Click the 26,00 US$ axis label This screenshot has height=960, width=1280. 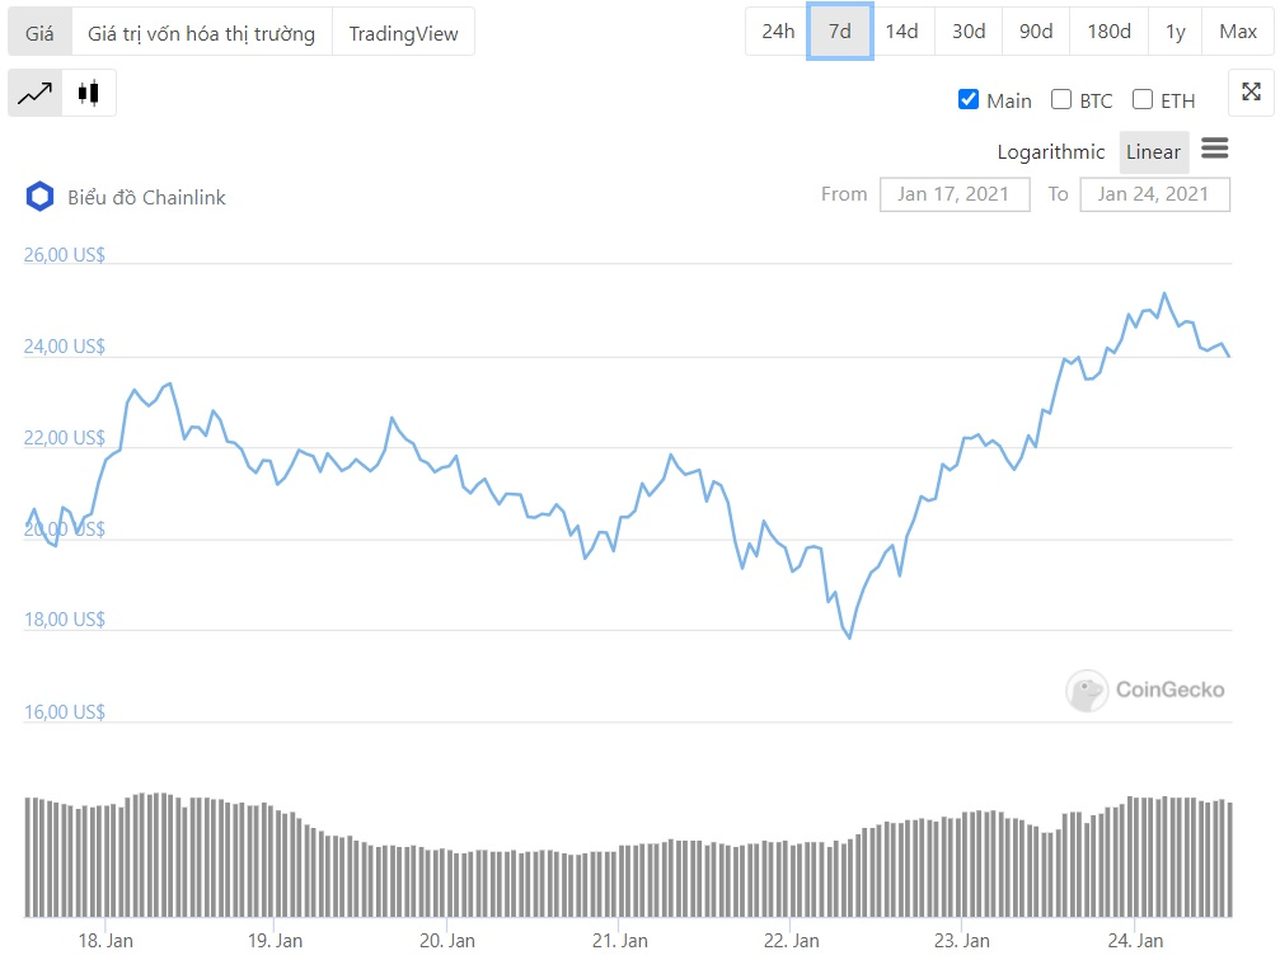tap(65, 255)
